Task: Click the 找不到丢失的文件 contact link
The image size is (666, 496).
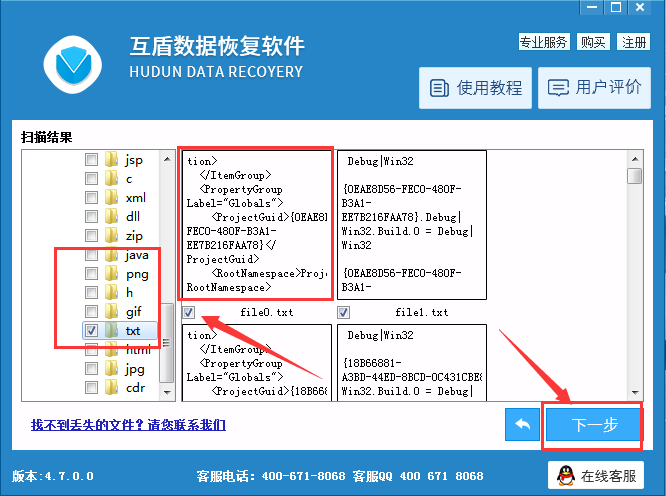Action: click(x=128, y=425)
